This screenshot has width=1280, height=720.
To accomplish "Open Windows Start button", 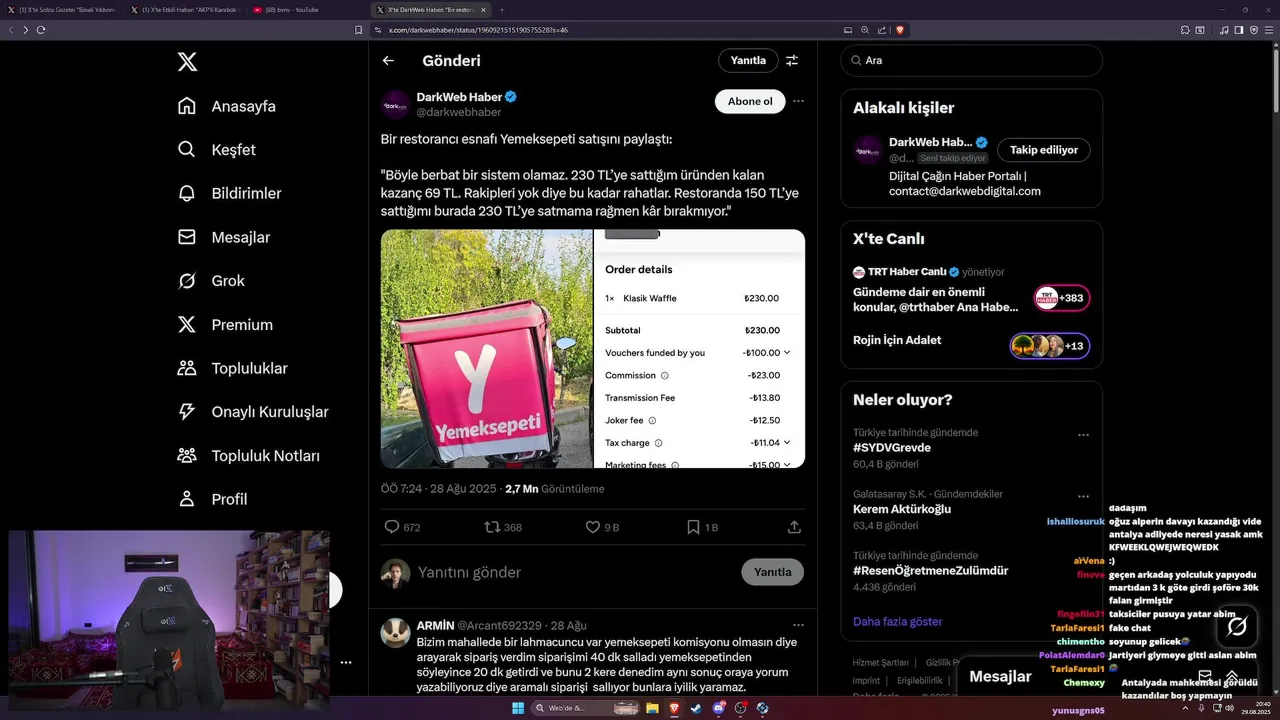I will [x=518, y=708].
